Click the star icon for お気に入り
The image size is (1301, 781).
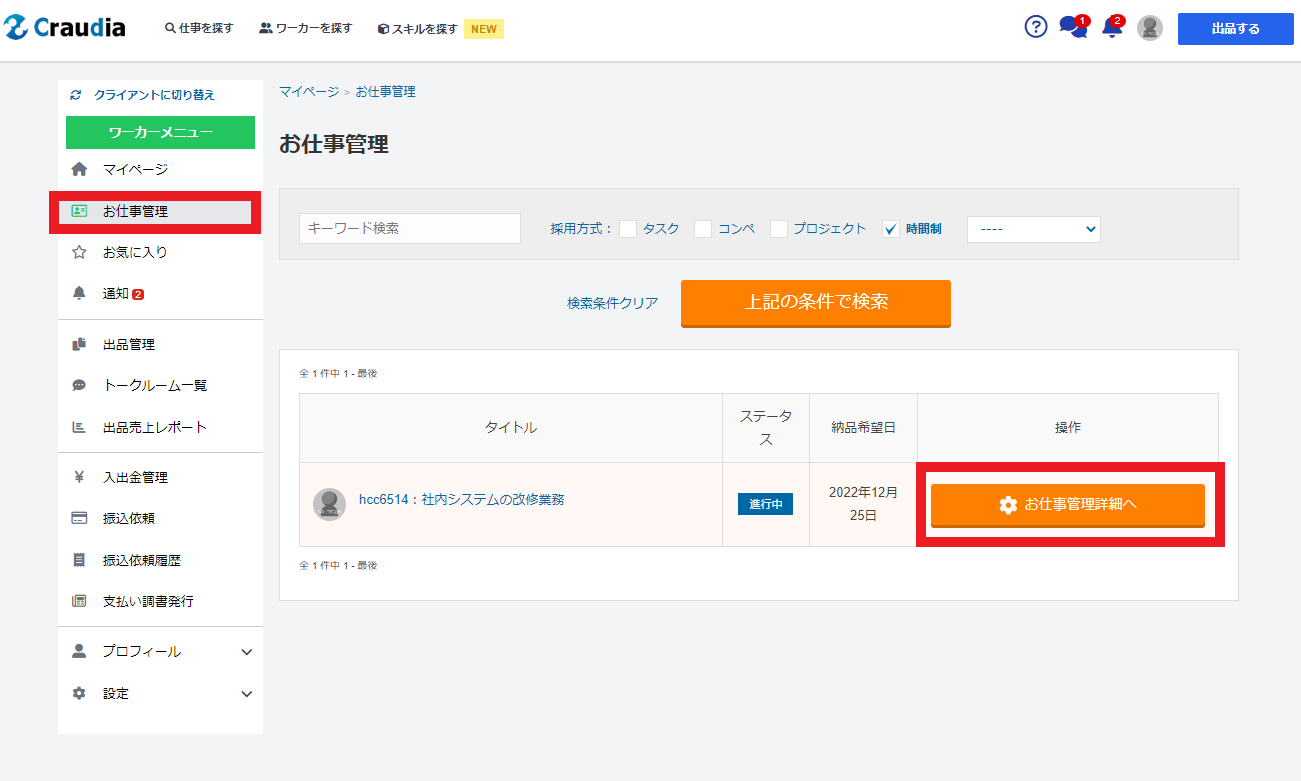pyautogui.click(x=79, y=253)
